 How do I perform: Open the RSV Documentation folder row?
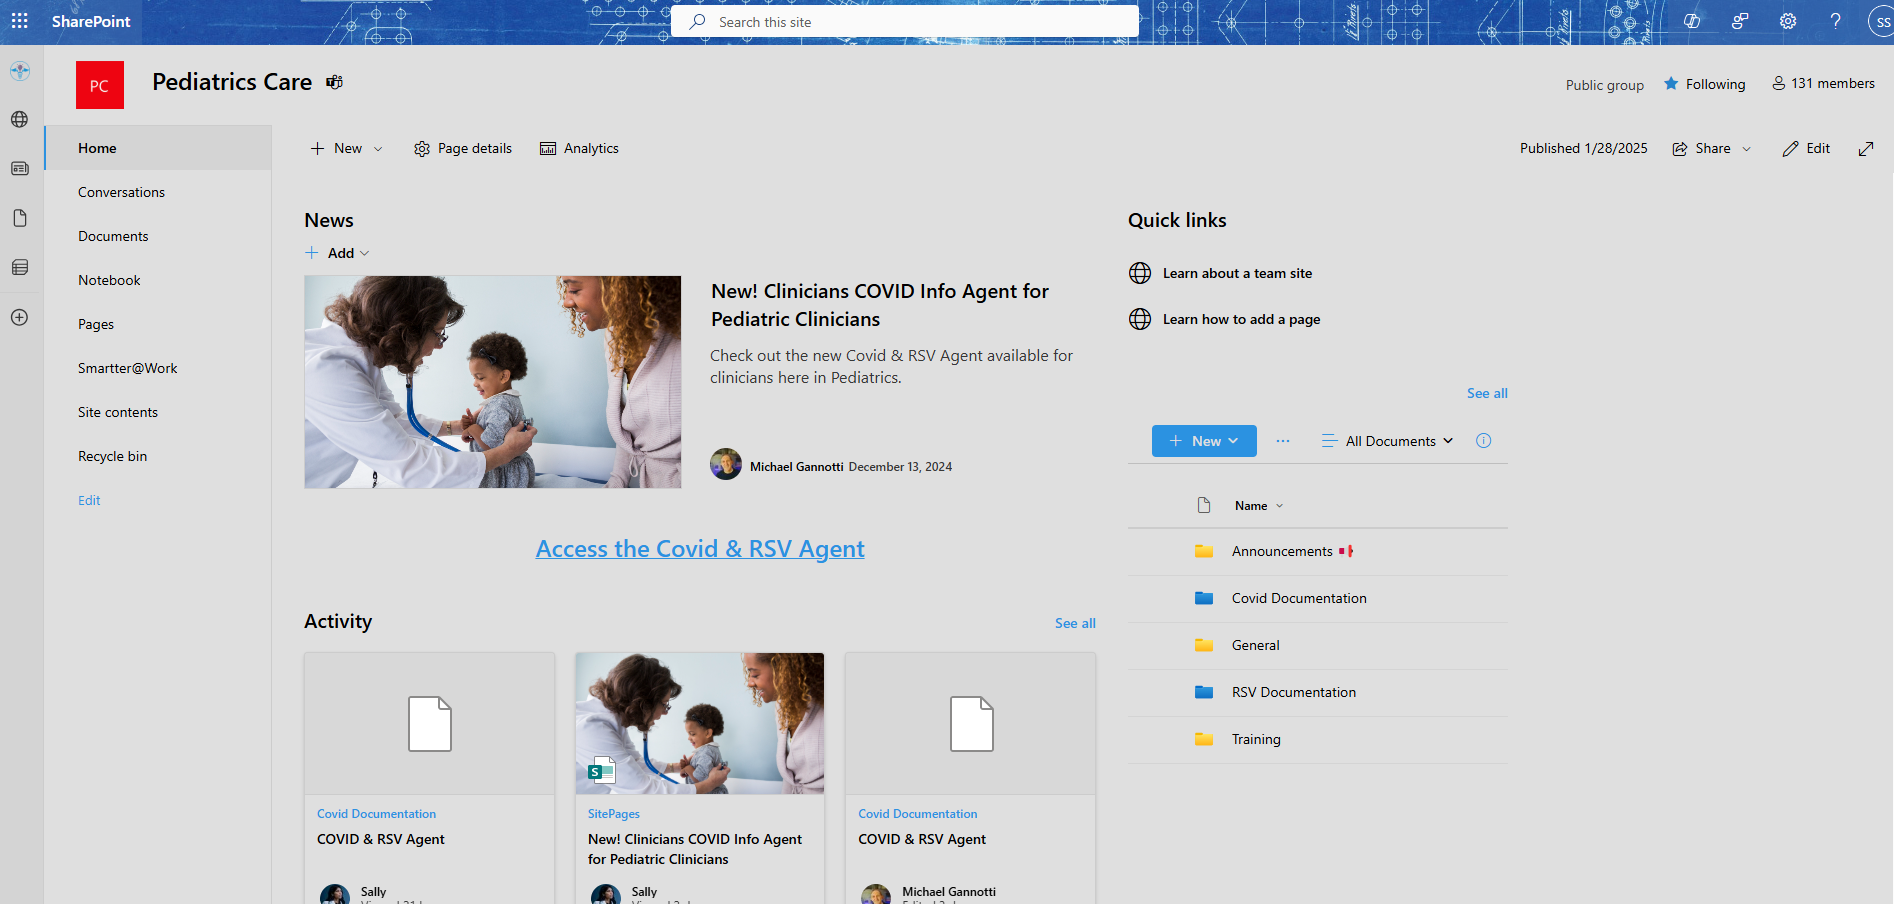[1318, 692]
